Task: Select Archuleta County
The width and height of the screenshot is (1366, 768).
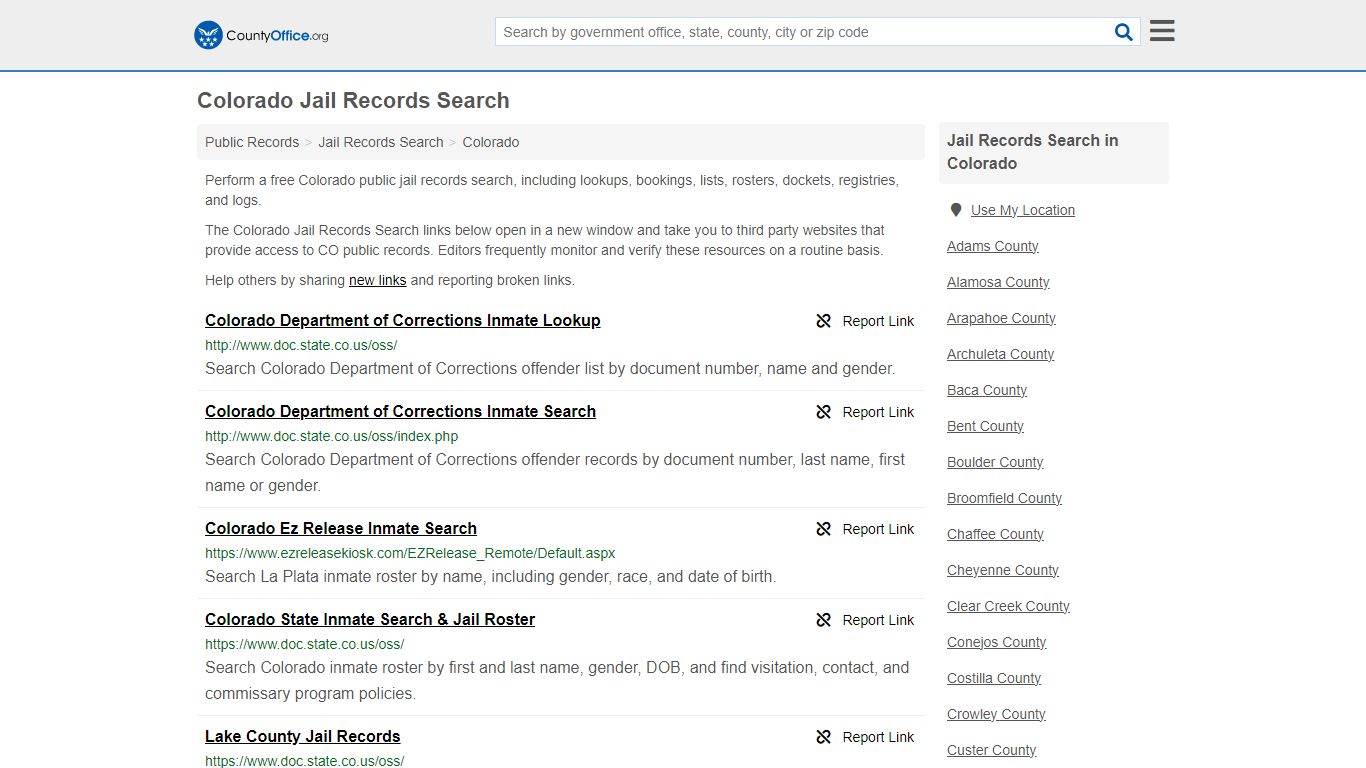Action: pos(1000,354)
